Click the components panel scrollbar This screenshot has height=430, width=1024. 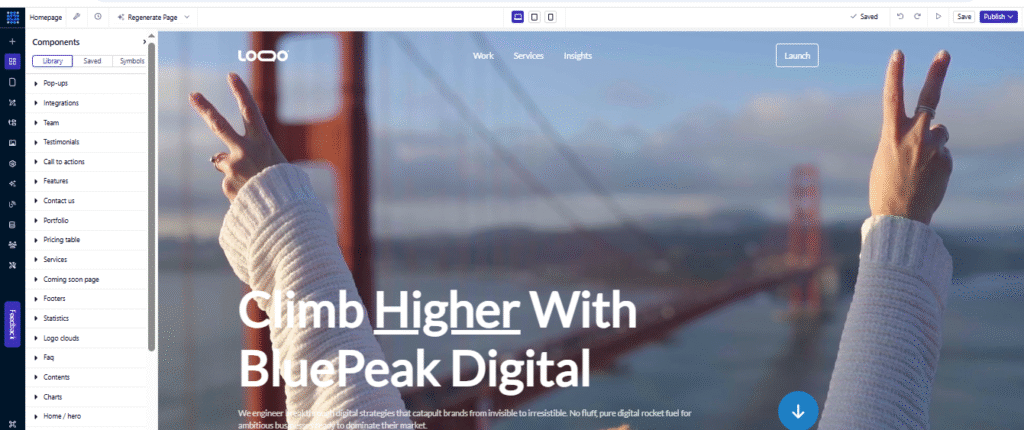[152, 196]
